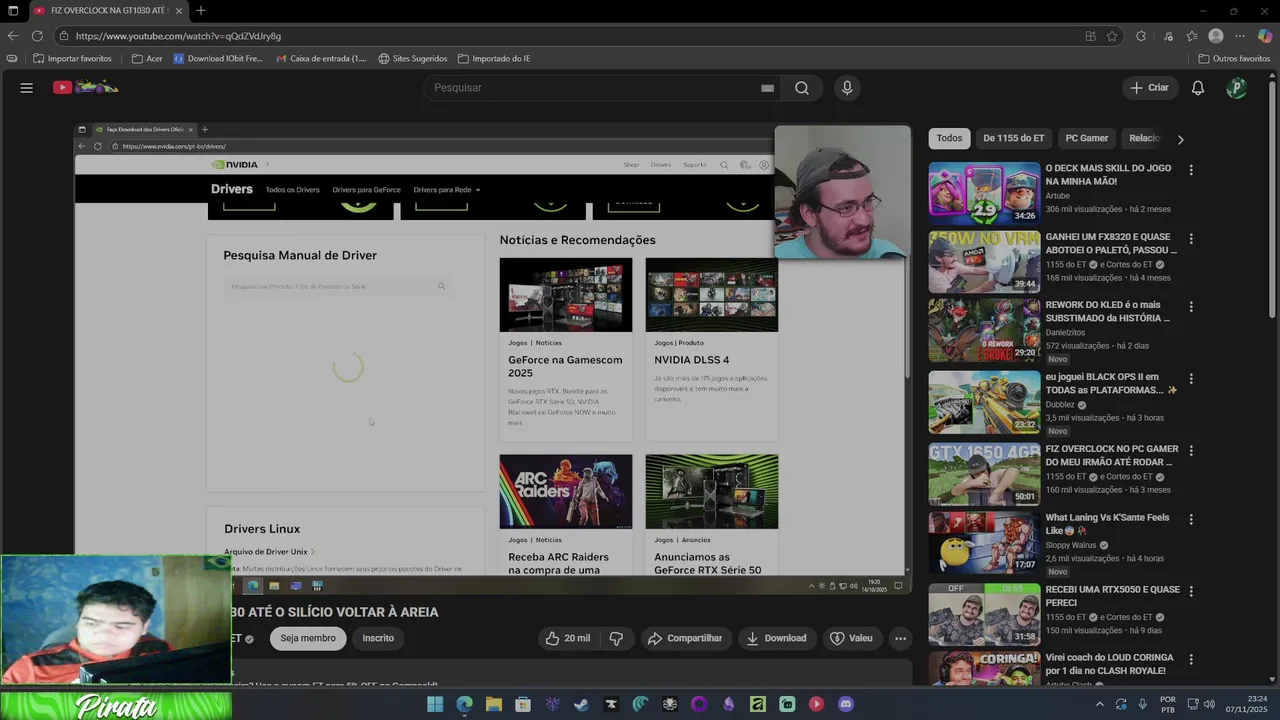This screenshot has height=720, width=1280.
Task: Open a new browser tab with the plus
Action: [201, 11]
